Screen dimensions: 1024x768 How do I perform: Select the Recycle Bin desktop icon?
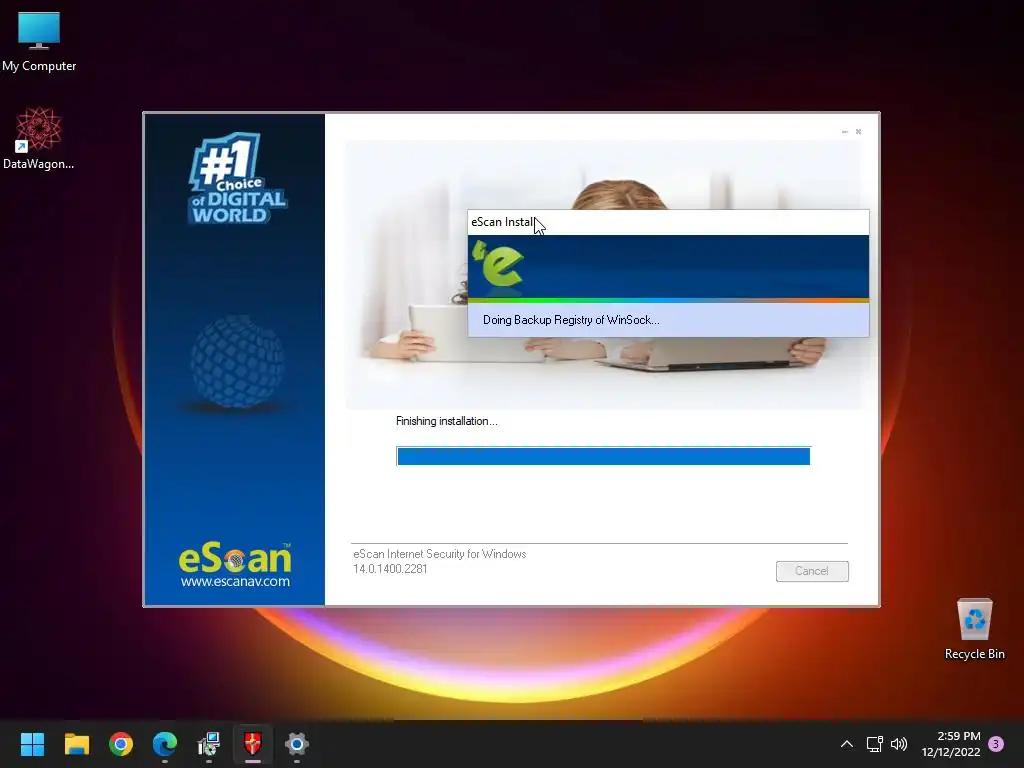pos(974,630)
